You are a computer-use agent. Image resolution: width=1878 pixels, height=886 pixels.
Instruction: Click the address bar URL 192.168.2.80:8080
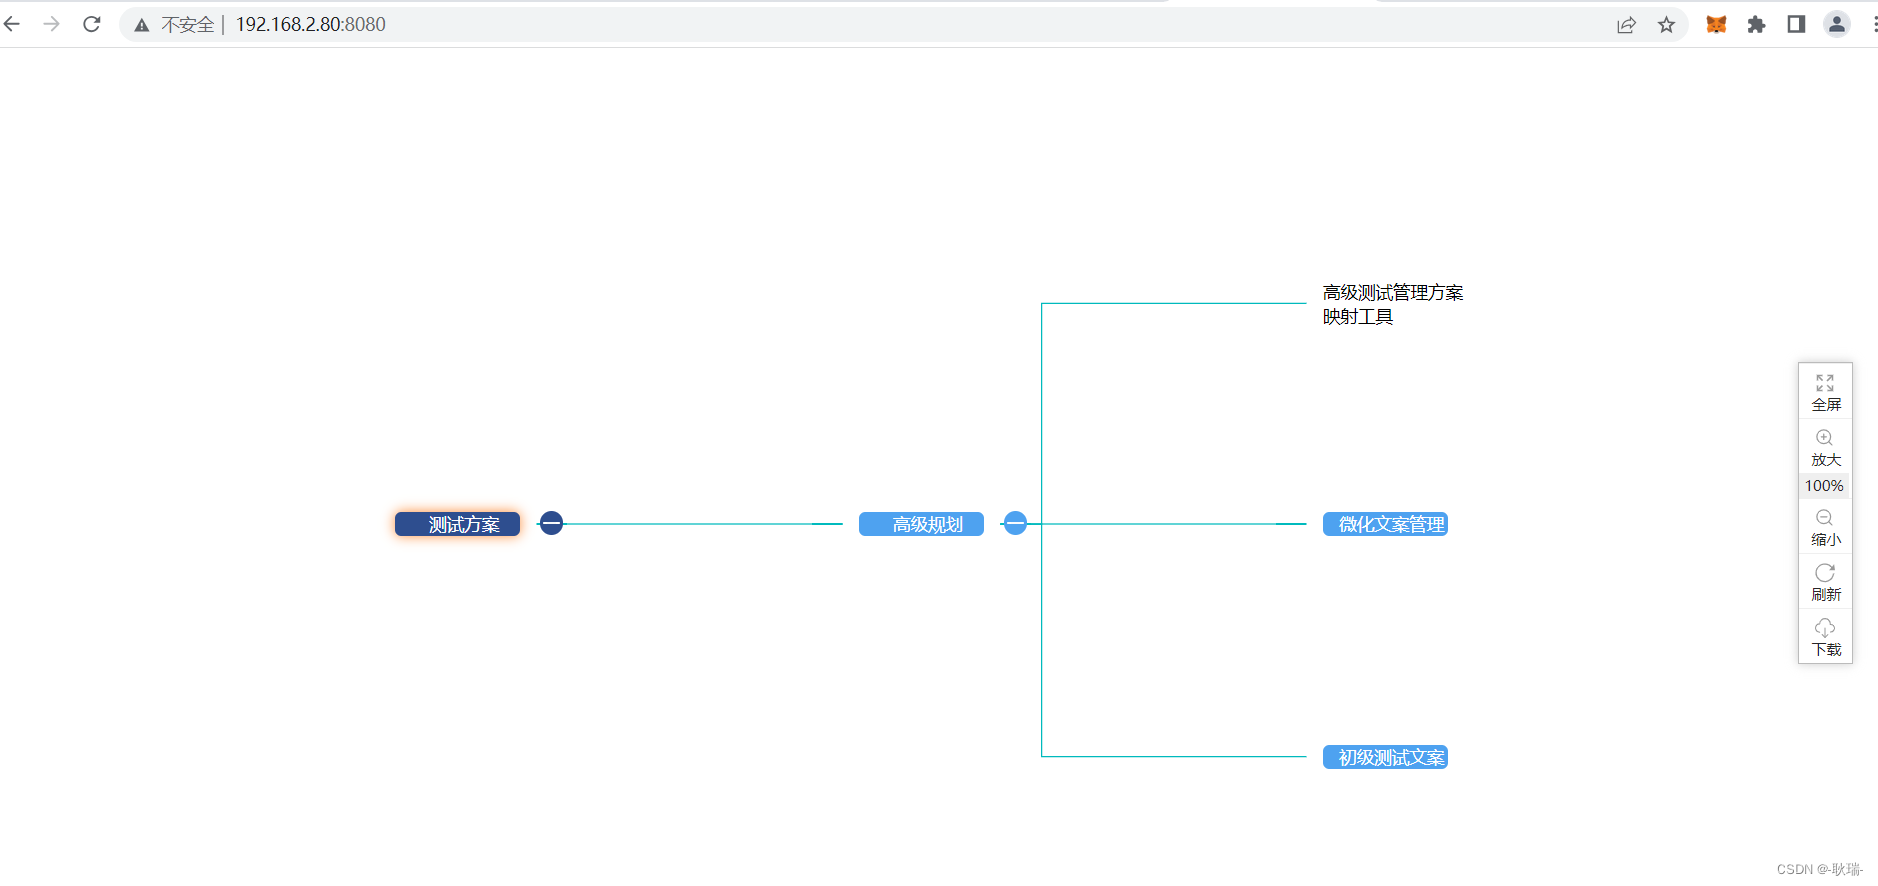click(x=310, y=24)
